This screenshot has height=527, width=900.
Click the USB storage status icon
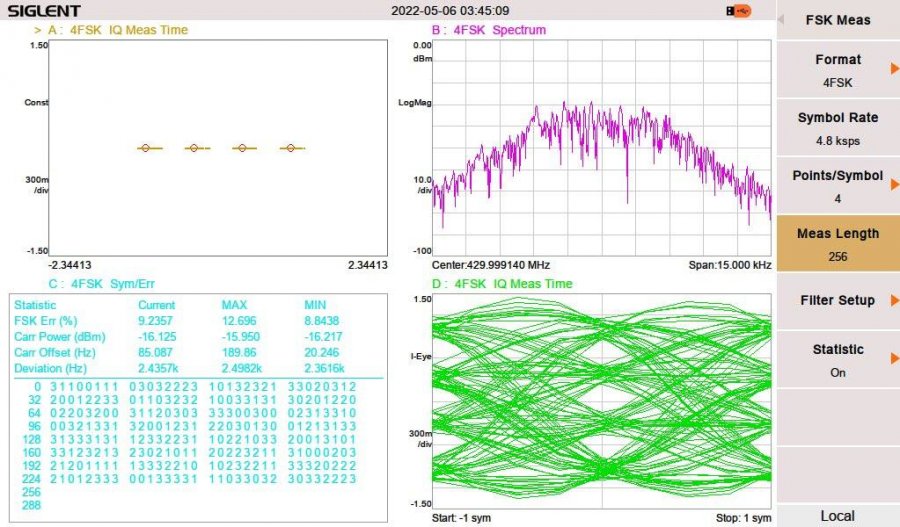click(738, 11)
